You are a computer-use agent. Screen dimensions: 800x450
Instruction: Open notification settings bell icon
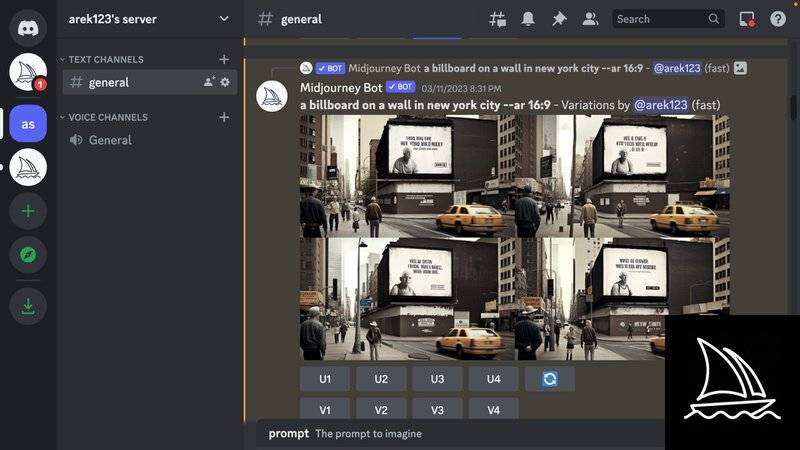point(528,19)
